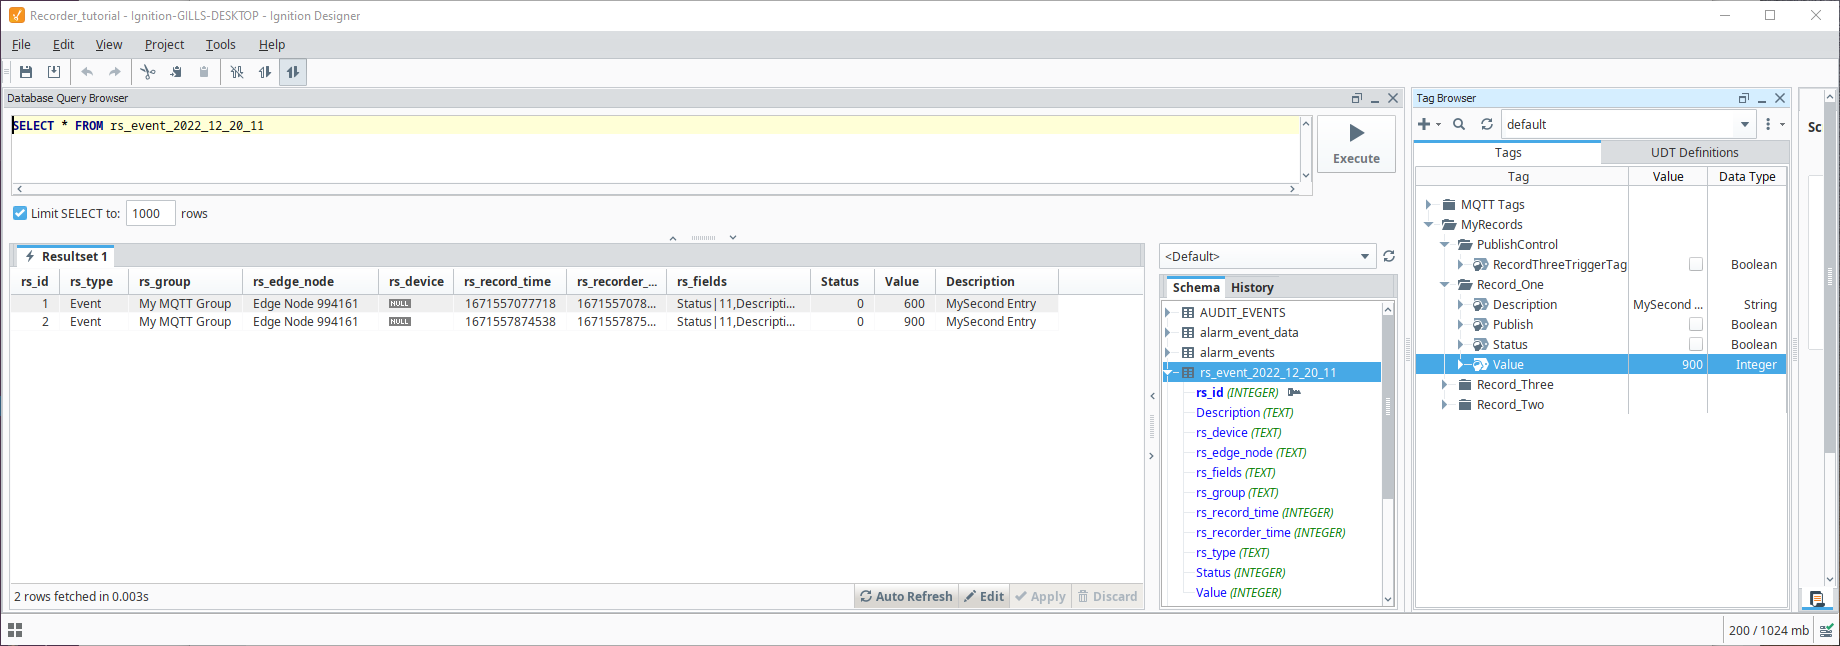The image size is (1840, 646).
Task: Collapse the MyRecords folder
Action: (1428, 224)
